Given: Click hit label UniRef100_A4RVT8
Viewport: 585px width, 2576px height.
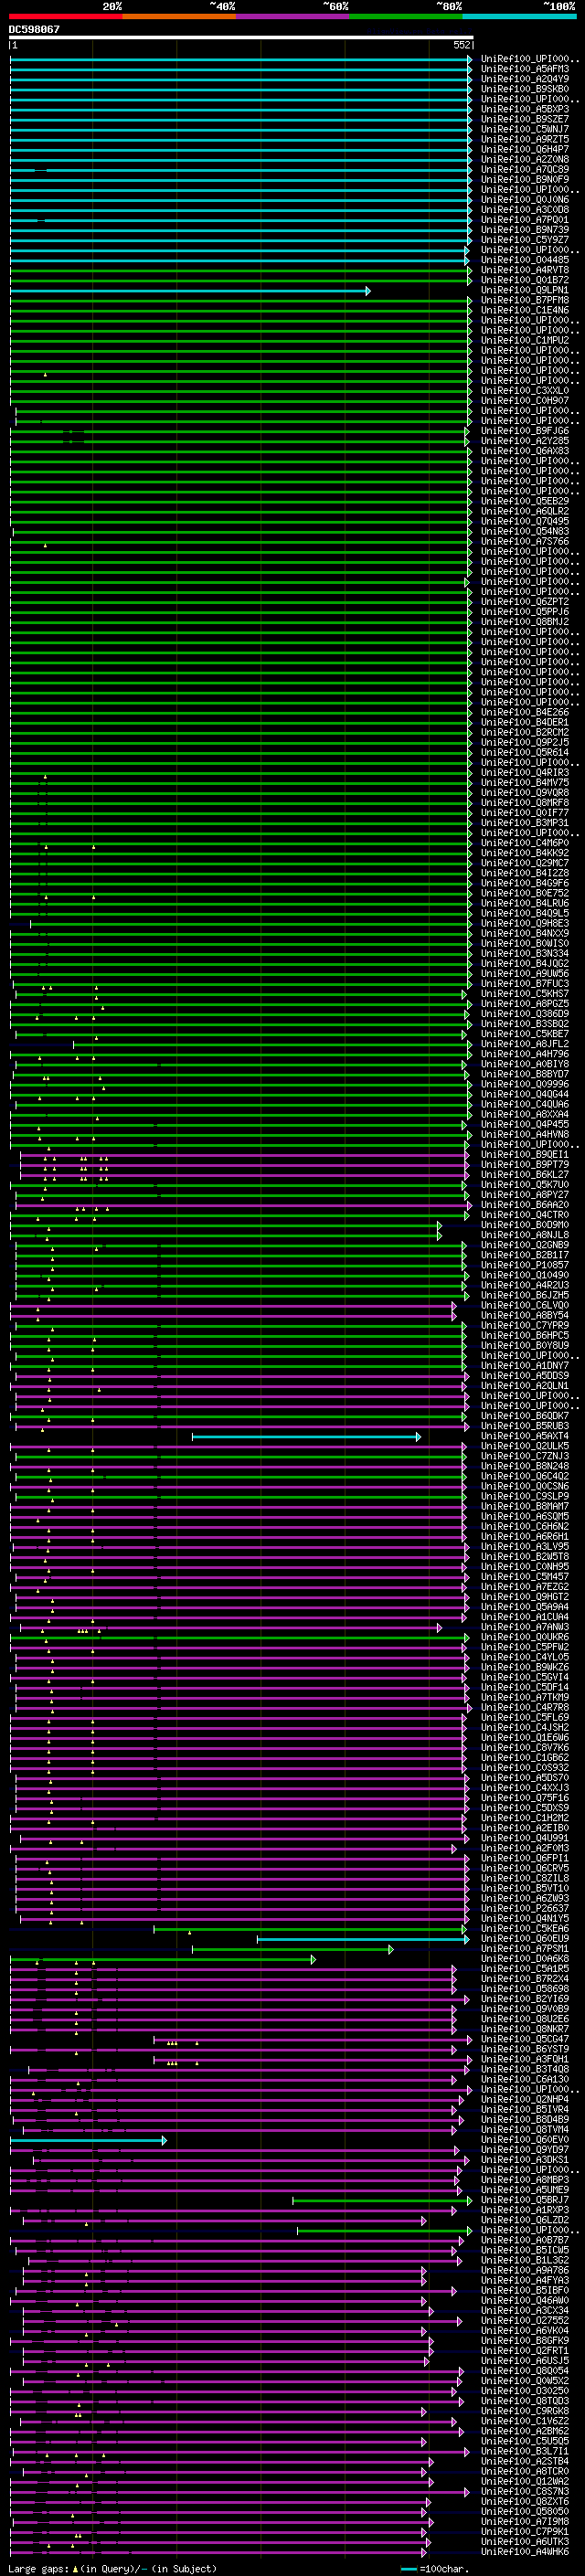Looking at the screenshot, I should coord(525,271).
